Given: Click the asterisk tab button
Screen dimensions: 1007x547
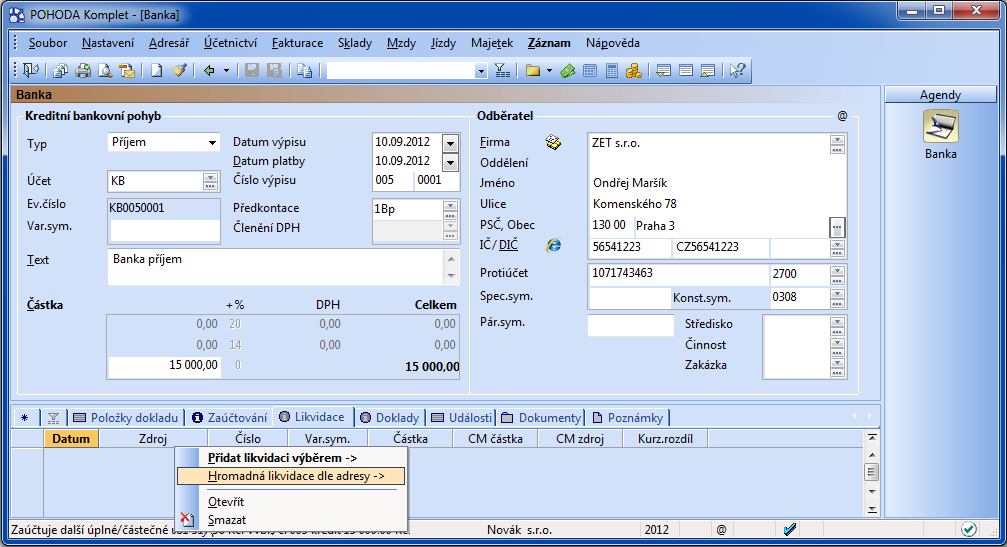Looking at the screenshot, I should 24,418.
